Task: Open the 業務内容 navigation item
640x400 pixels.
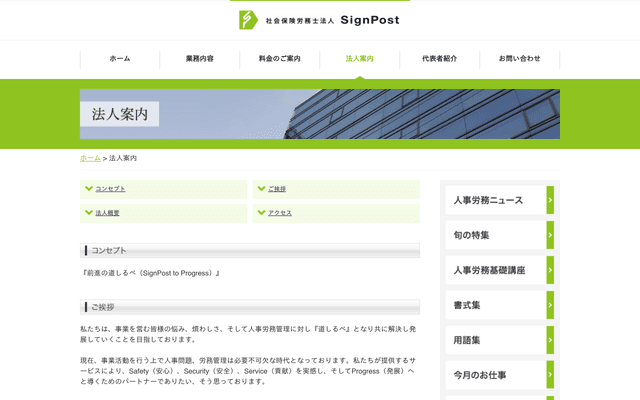Action: coord(200,59)
